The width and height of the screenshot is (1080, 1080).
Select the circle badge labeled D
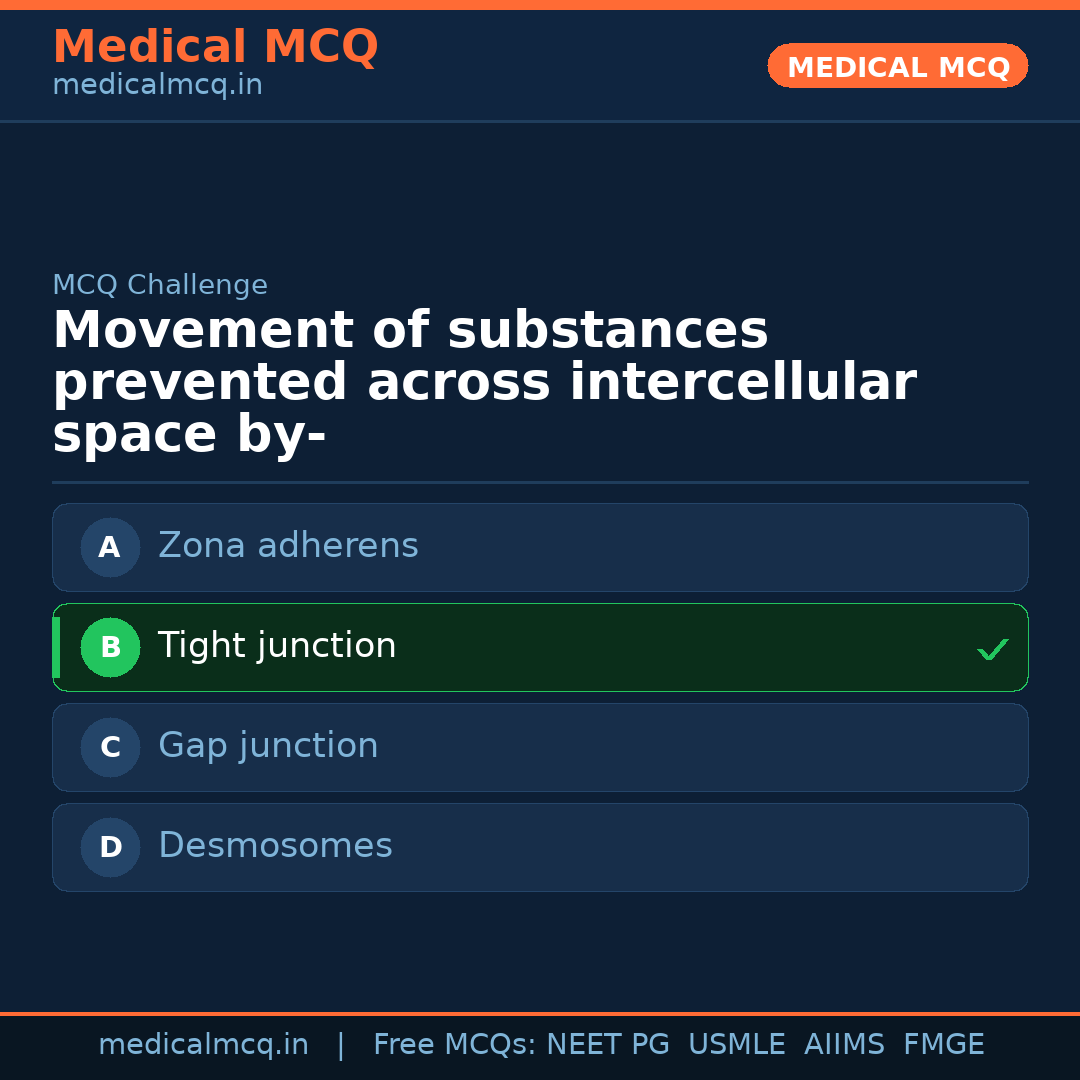click(110, 847)
